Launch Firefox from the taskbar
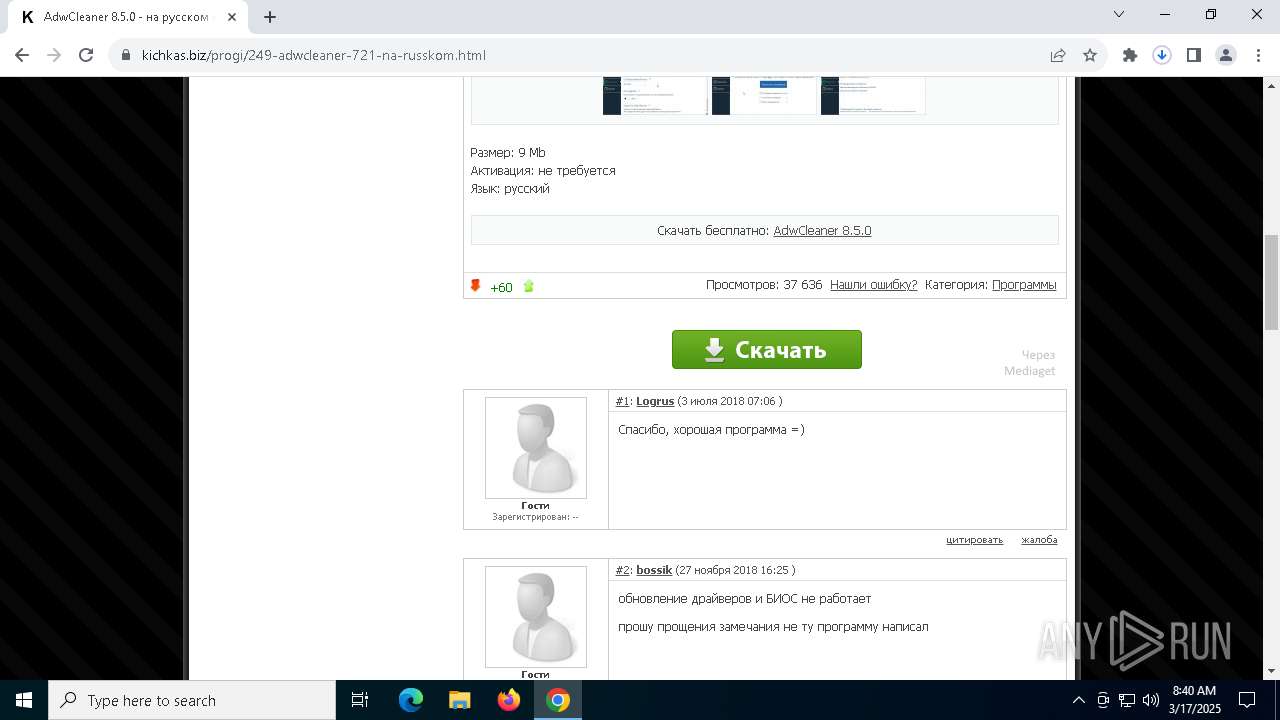 509,700
